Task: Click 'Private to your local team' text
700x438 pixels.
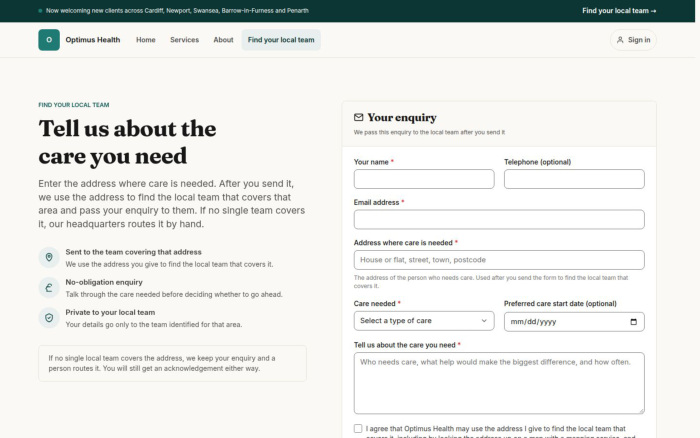Action: pos(110,313)
